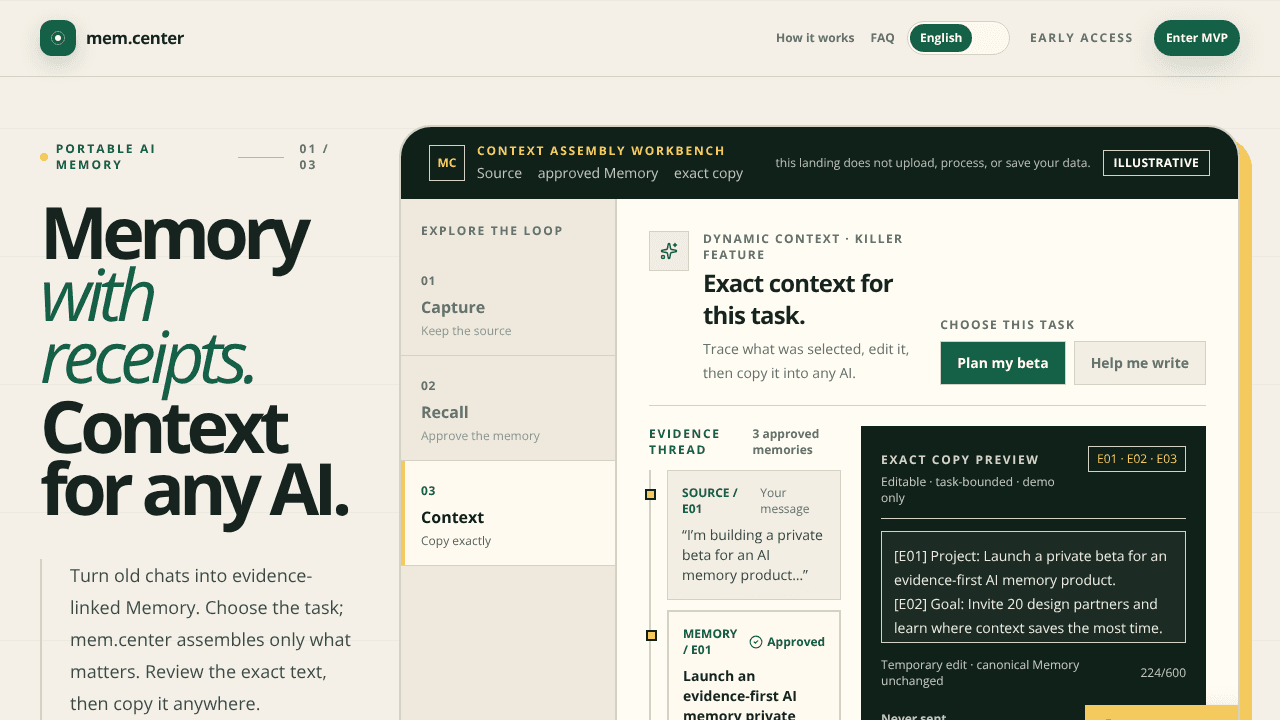1280x720 pixels.
Task: Toggle the English language switch
Action: [958, 38]
